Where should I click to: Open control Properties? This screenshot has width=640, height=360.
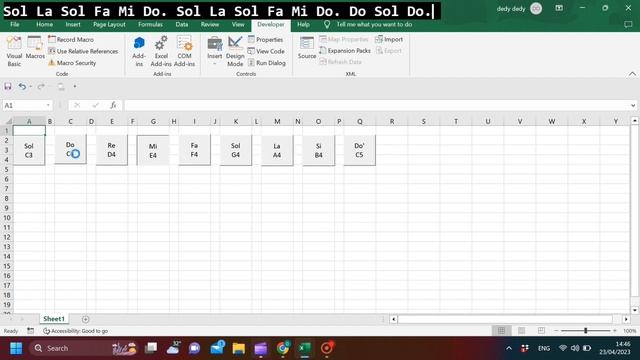click(265, 40)
